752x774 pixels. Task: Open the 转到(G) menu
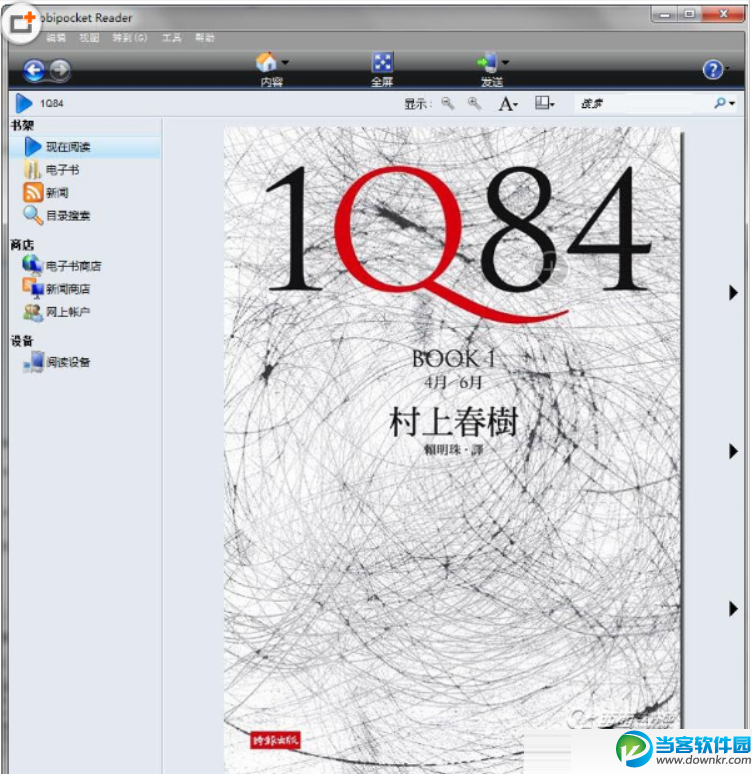[x=129, y=38]
